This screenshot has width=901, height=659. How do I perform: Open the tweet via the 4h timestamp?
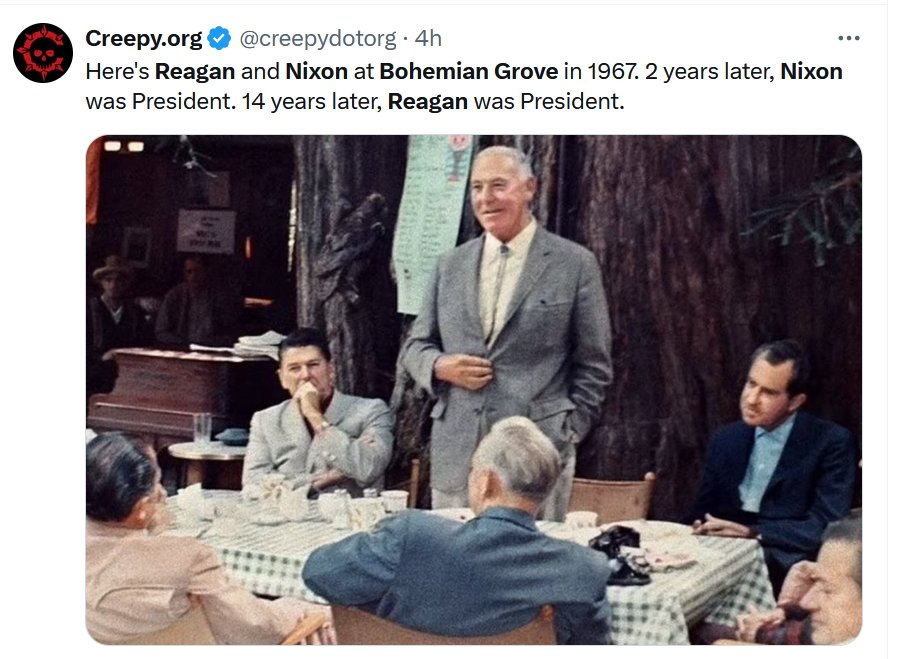point(428,38)
